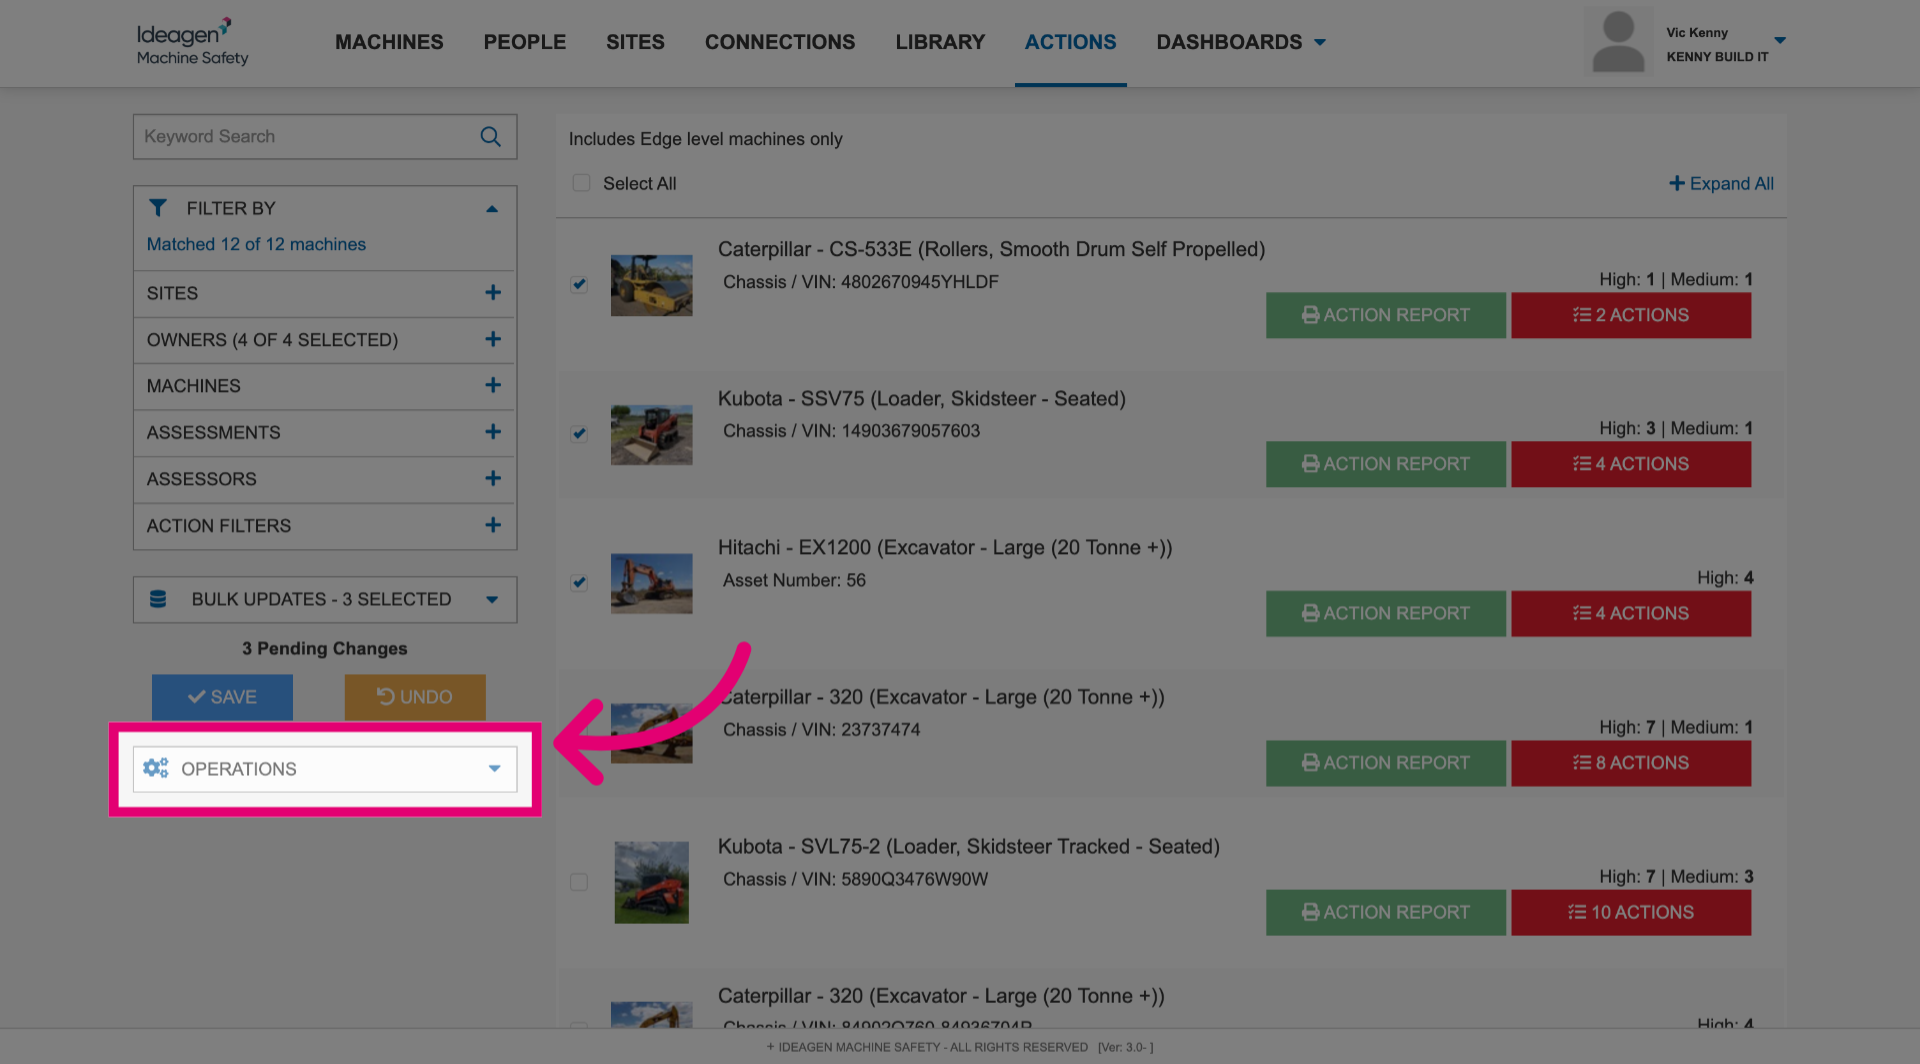Screen dimensions: 1920x1064
Task: Click the keyword search magnifier icon
Action: pos(490,137)
